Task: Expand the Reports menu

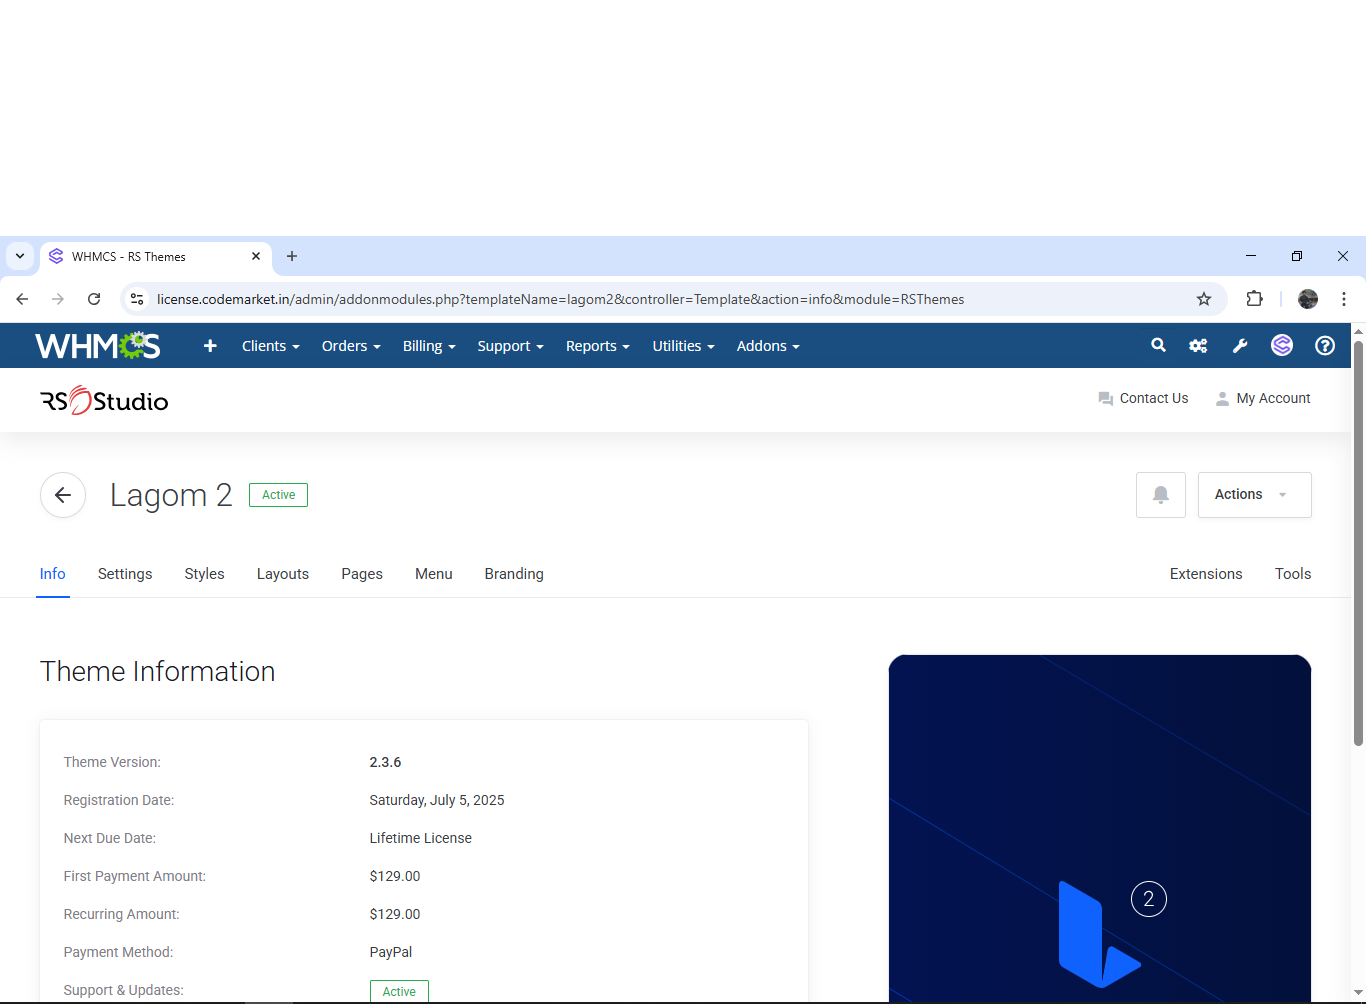Action: point(598,346)
